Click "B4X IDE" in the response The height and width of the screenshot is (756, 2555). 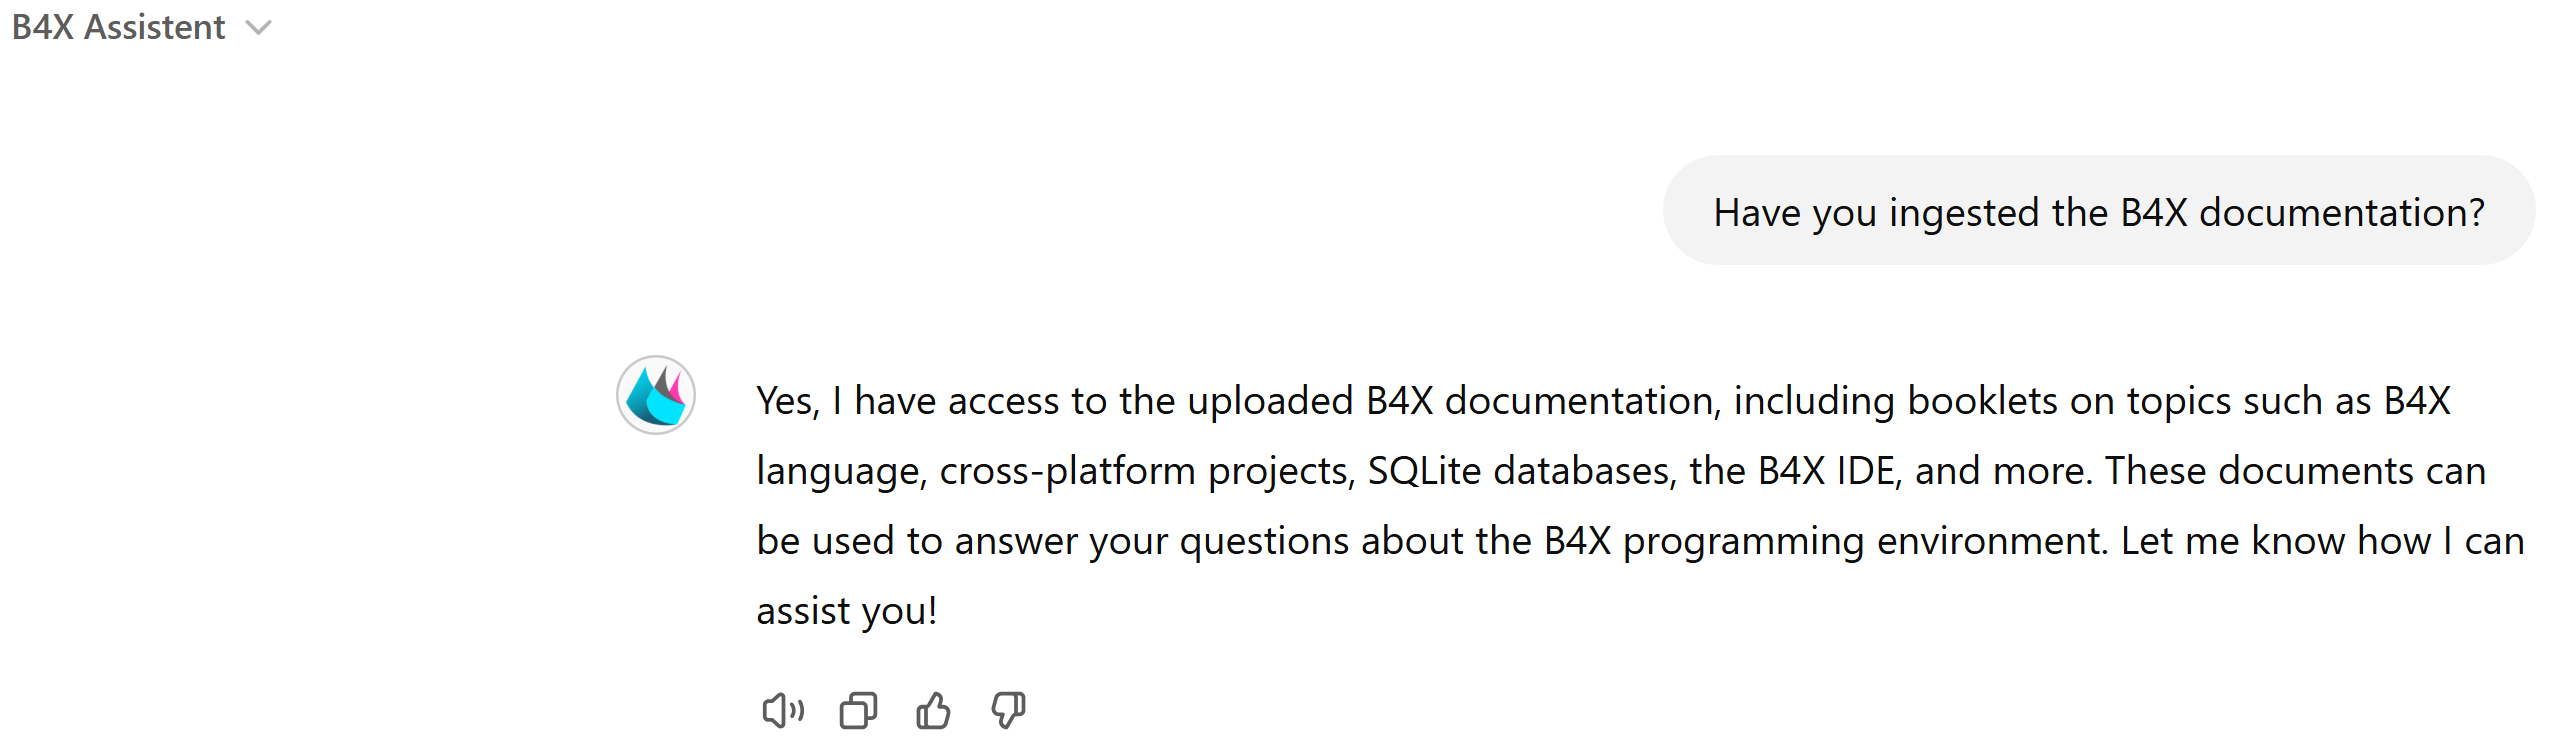(1827, 471)
